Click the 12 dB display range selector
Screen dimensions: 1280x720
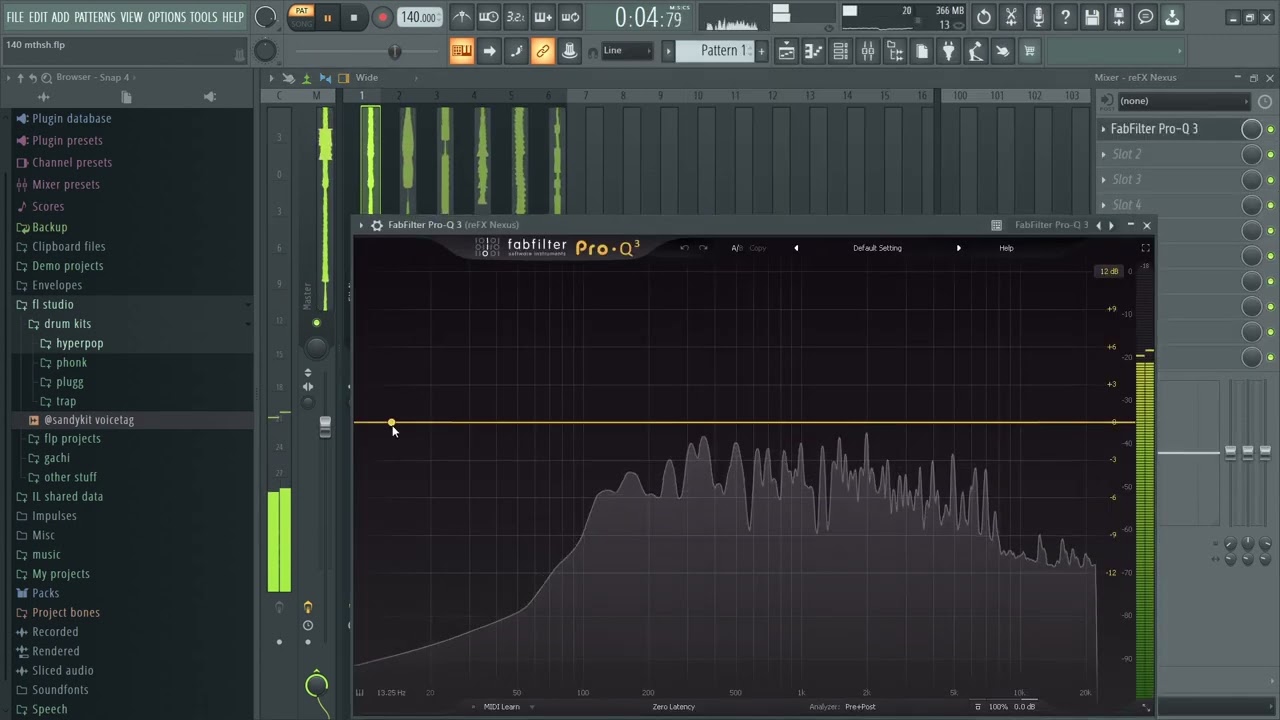point(1109,272)
